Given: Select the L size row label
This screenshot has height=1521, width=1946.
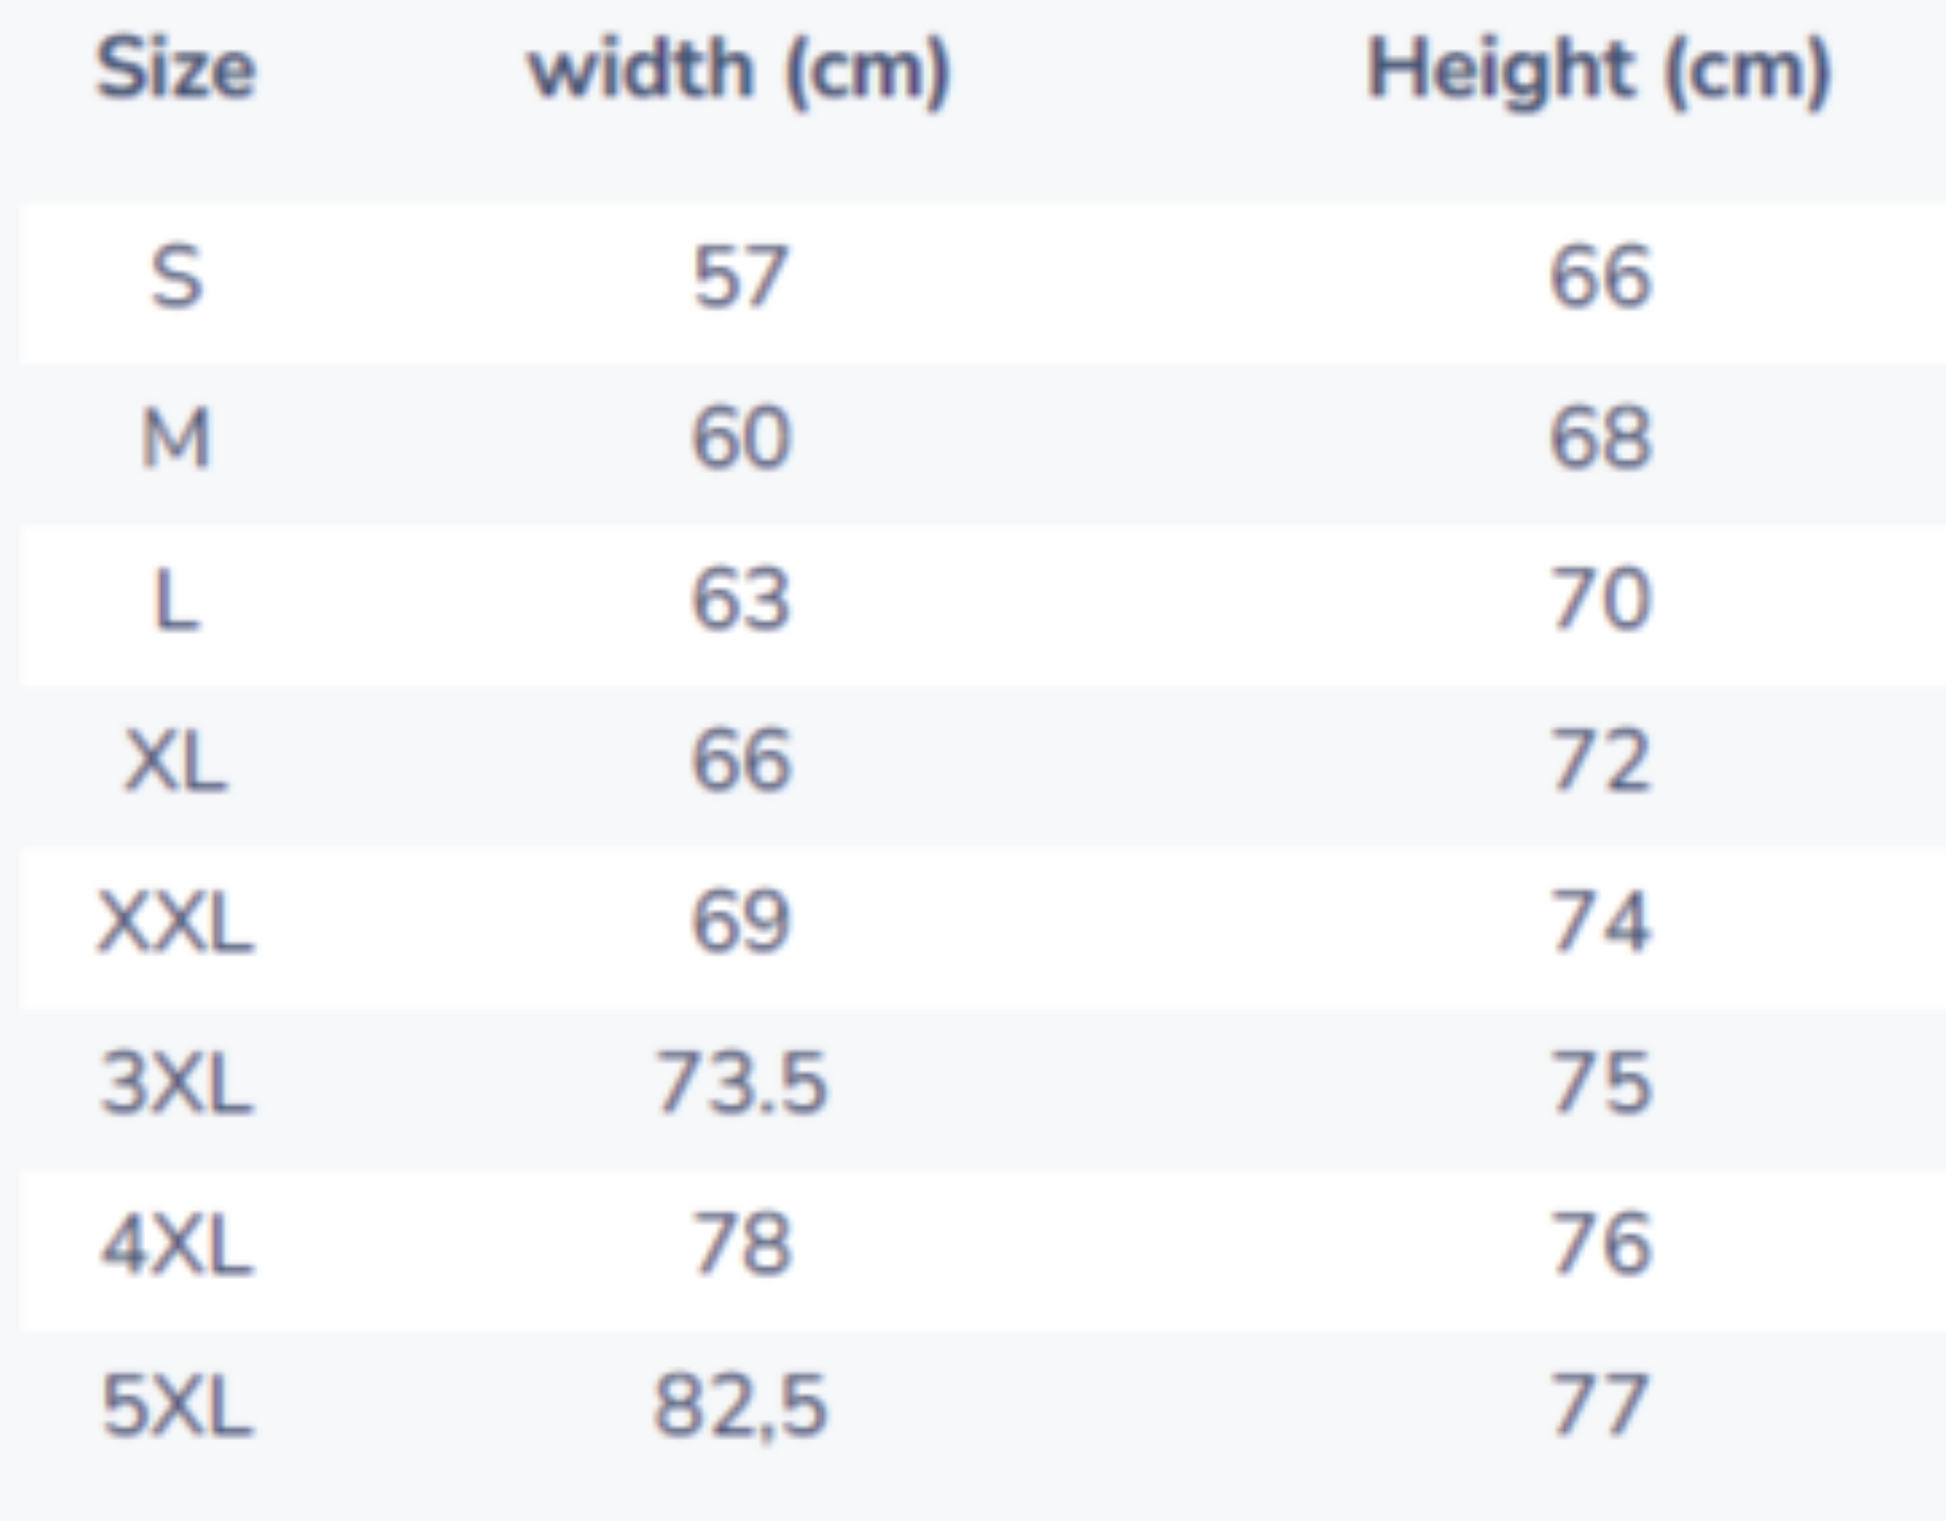Looking at the screenshot, I should tap(176, 601).
